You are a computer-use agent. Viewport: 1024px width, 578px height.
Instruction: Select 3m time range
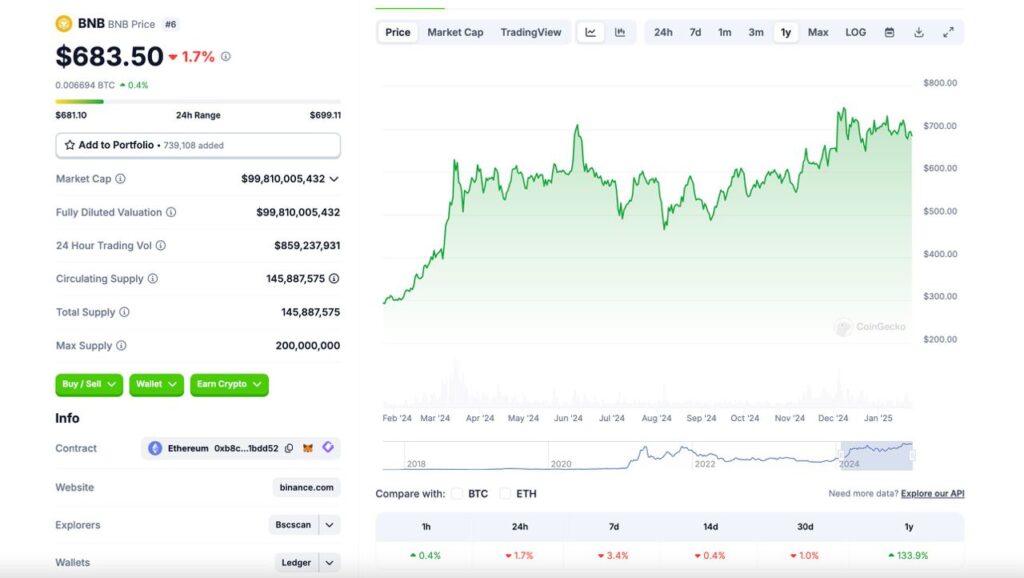point(756,32)
